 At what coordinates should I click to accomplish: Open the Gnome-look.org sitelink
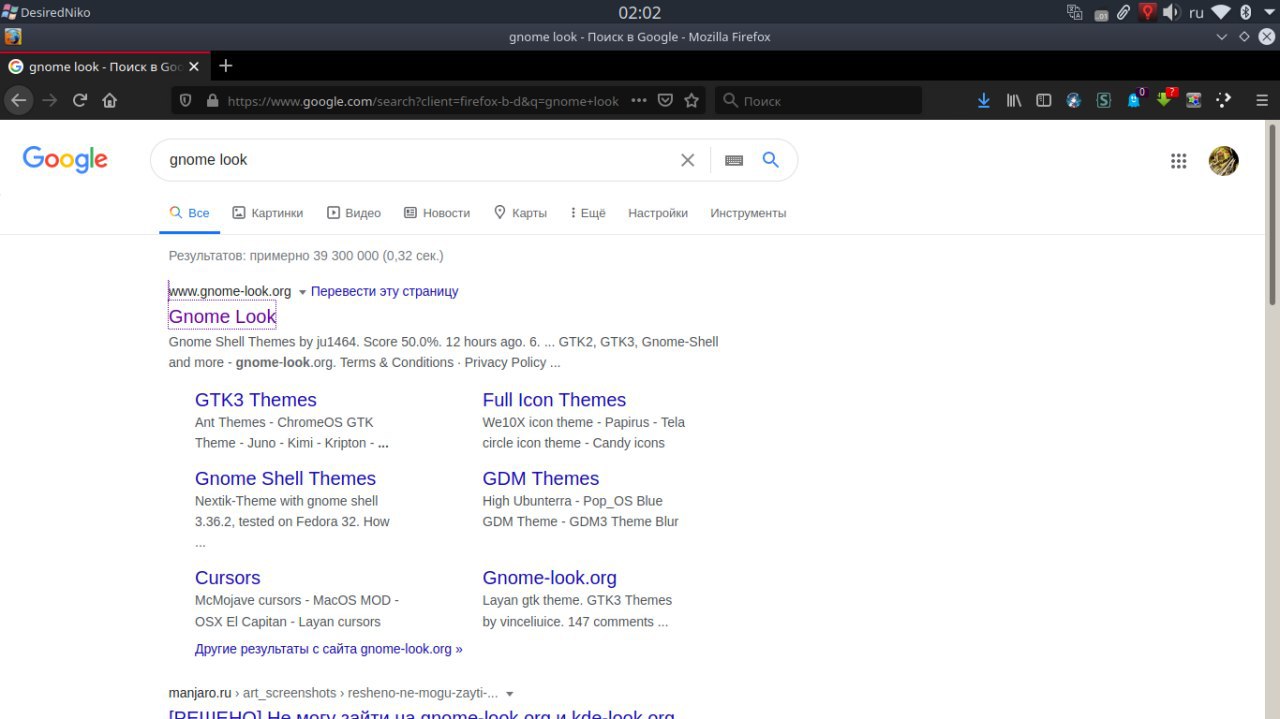(x=549, y=577)
